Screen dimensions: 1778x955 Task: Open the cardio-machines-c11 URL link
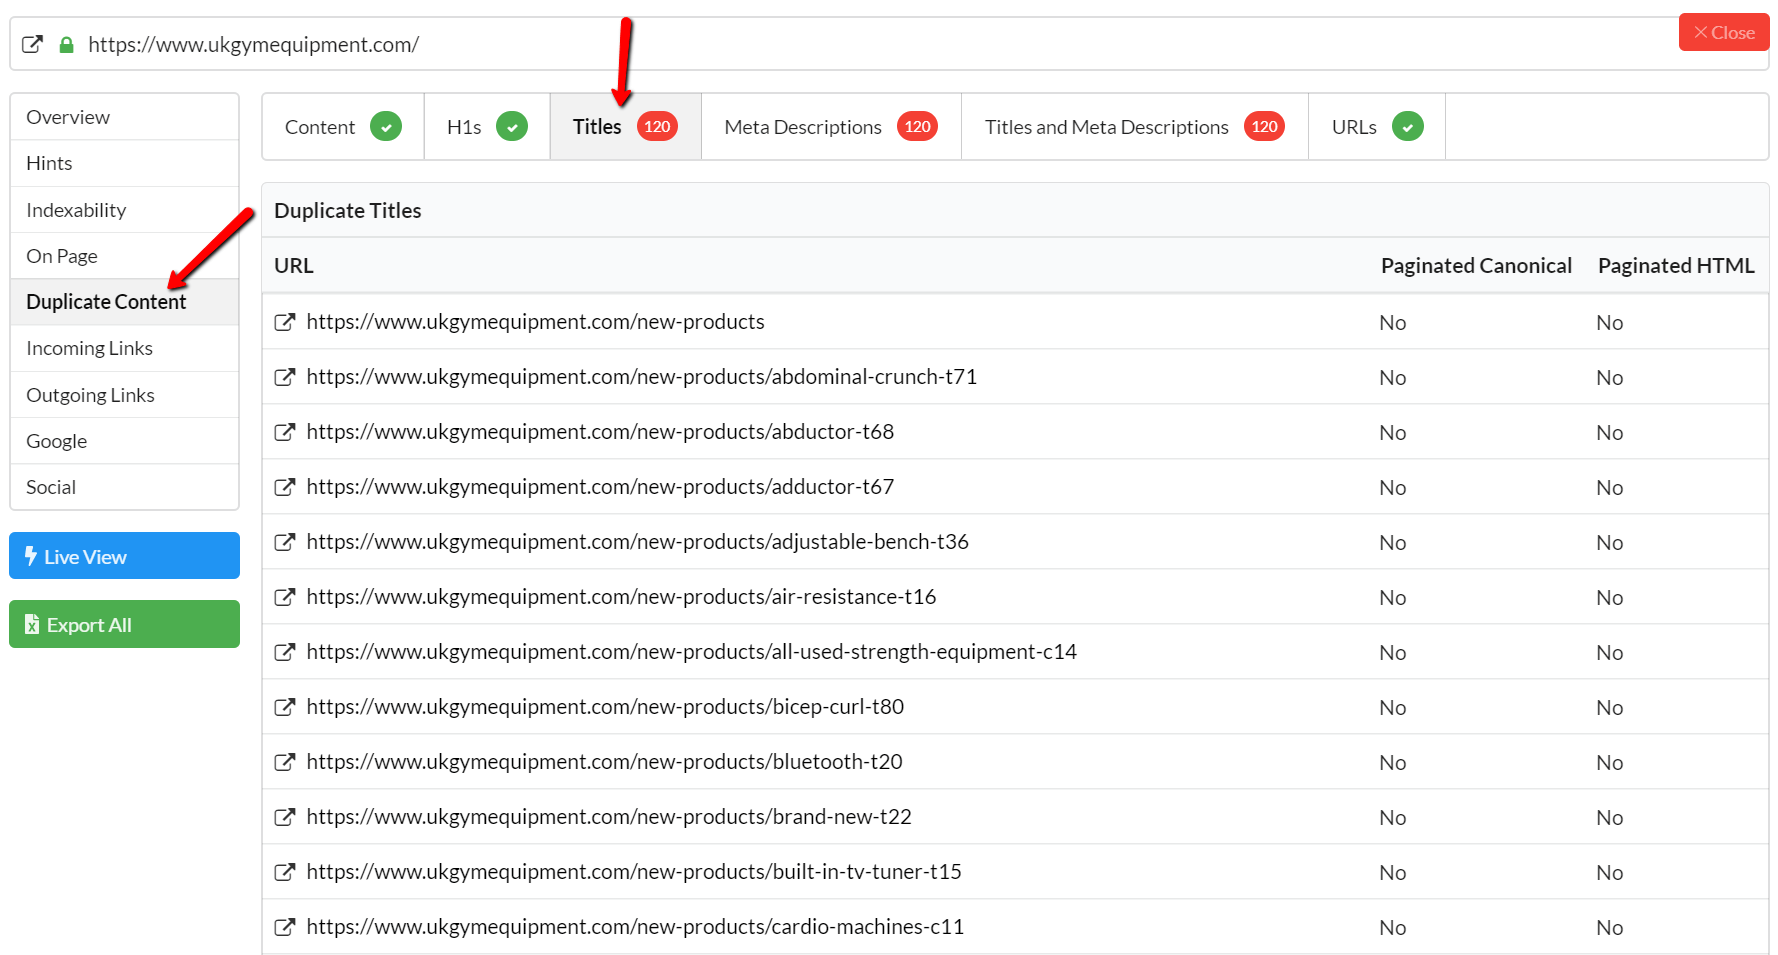point(635,927)
